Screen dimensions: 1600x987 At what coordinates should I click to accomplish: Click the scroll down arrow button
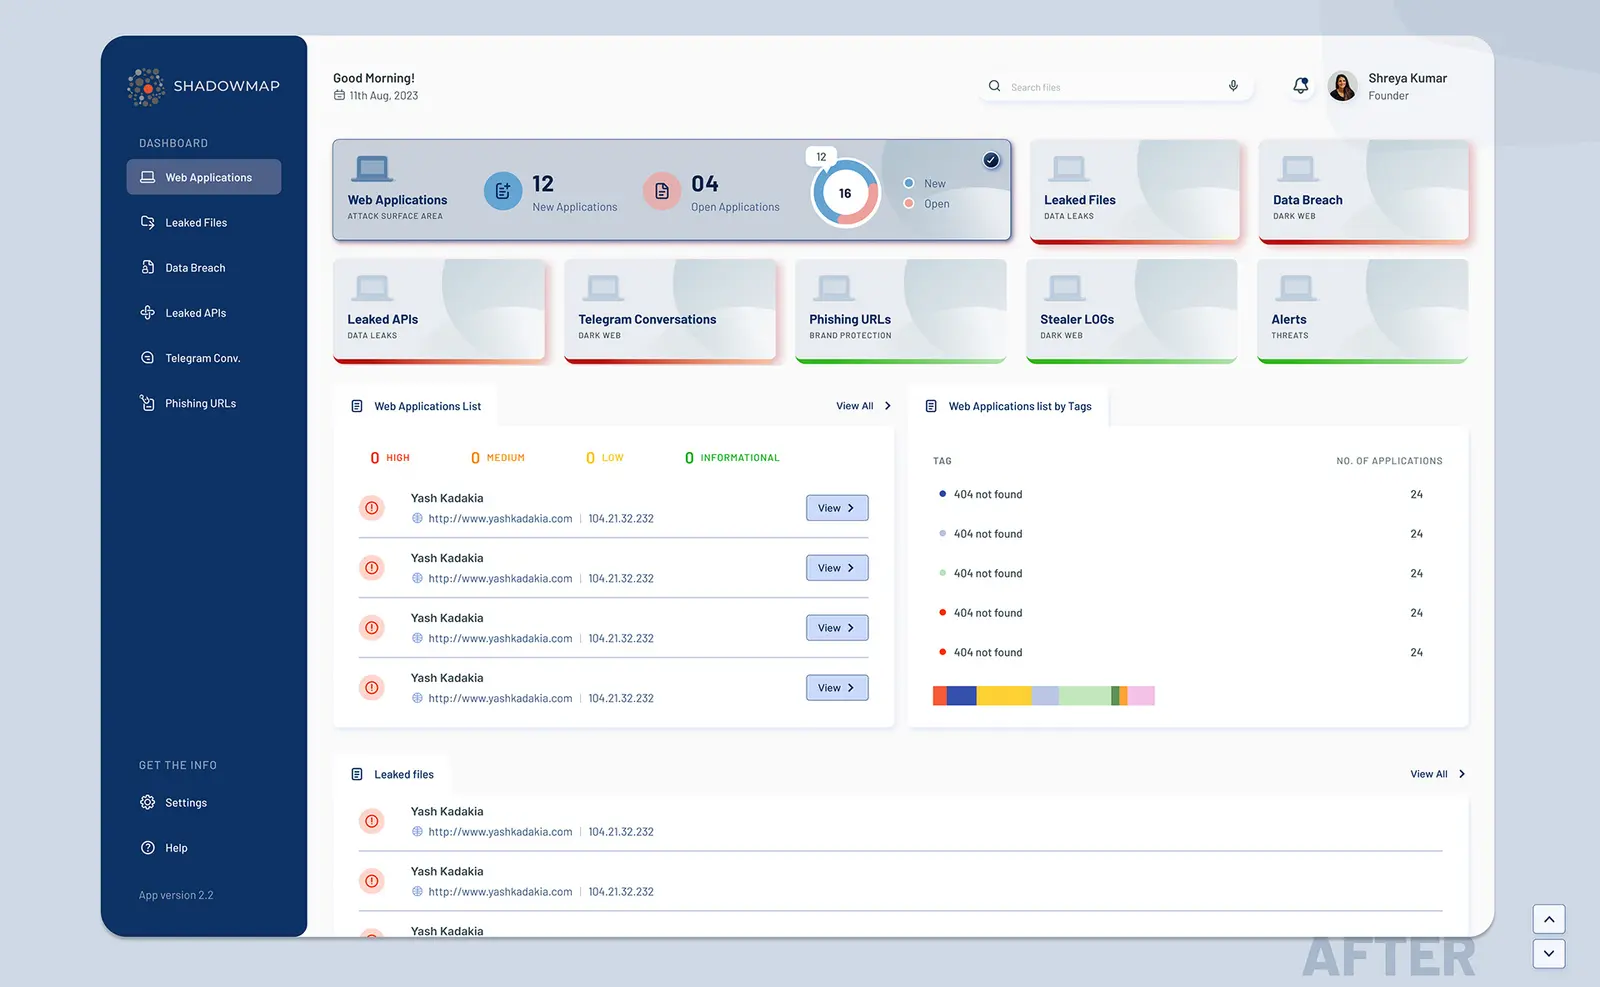(1549, 953)
